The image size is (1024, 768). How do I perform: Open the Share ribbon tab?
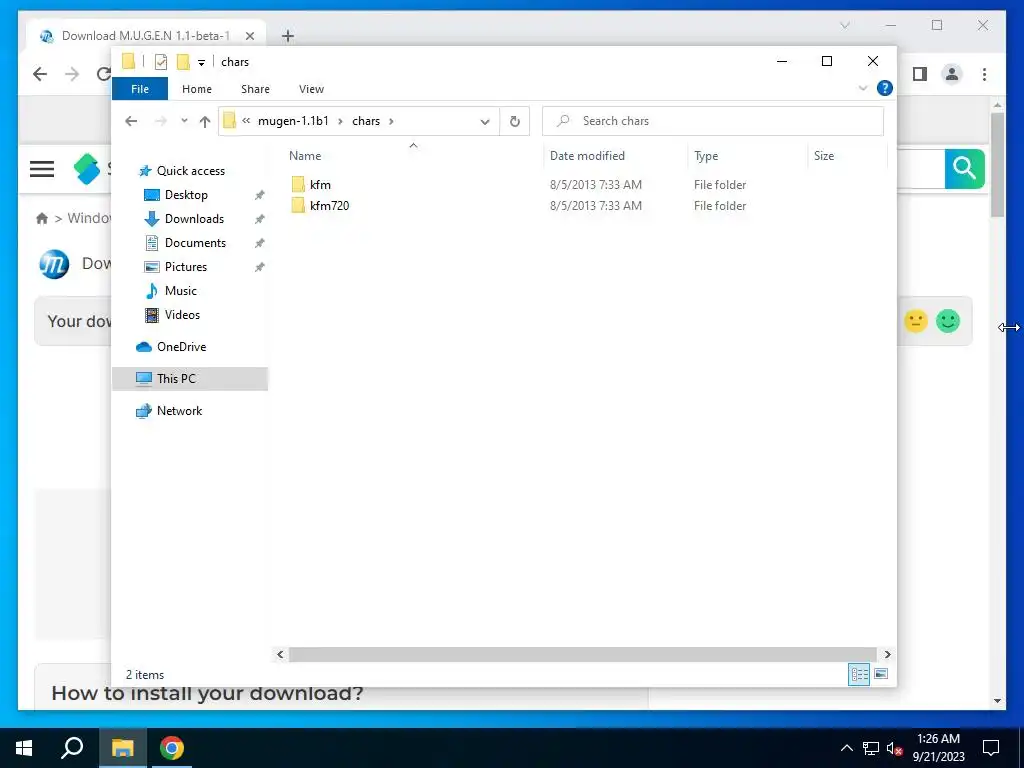[255, 89]
